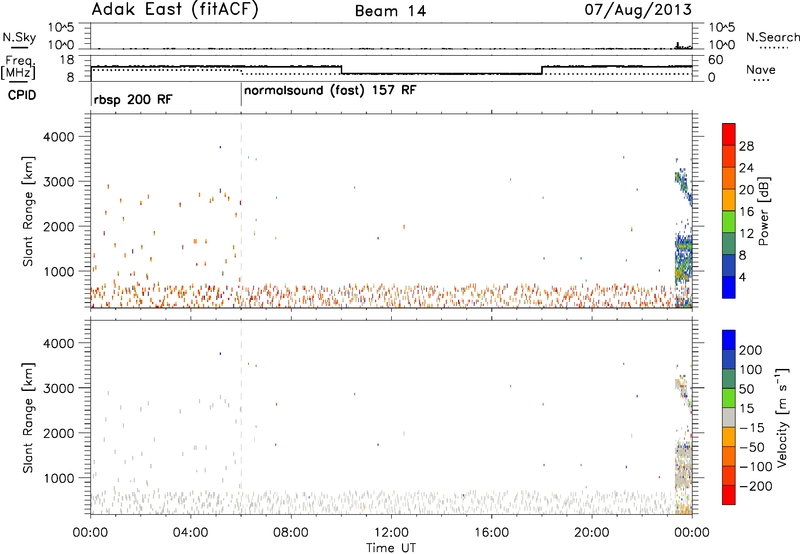
Task: Click the 'rbsp 200 RF' CPID label
Action: (x=133, y=99)
